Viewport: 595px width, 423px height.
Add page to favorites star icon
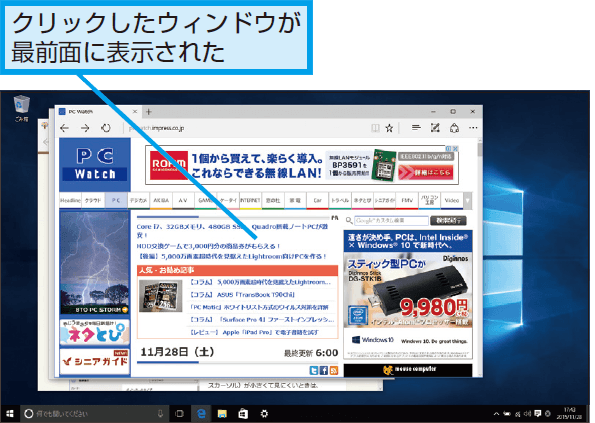point(389,128)
